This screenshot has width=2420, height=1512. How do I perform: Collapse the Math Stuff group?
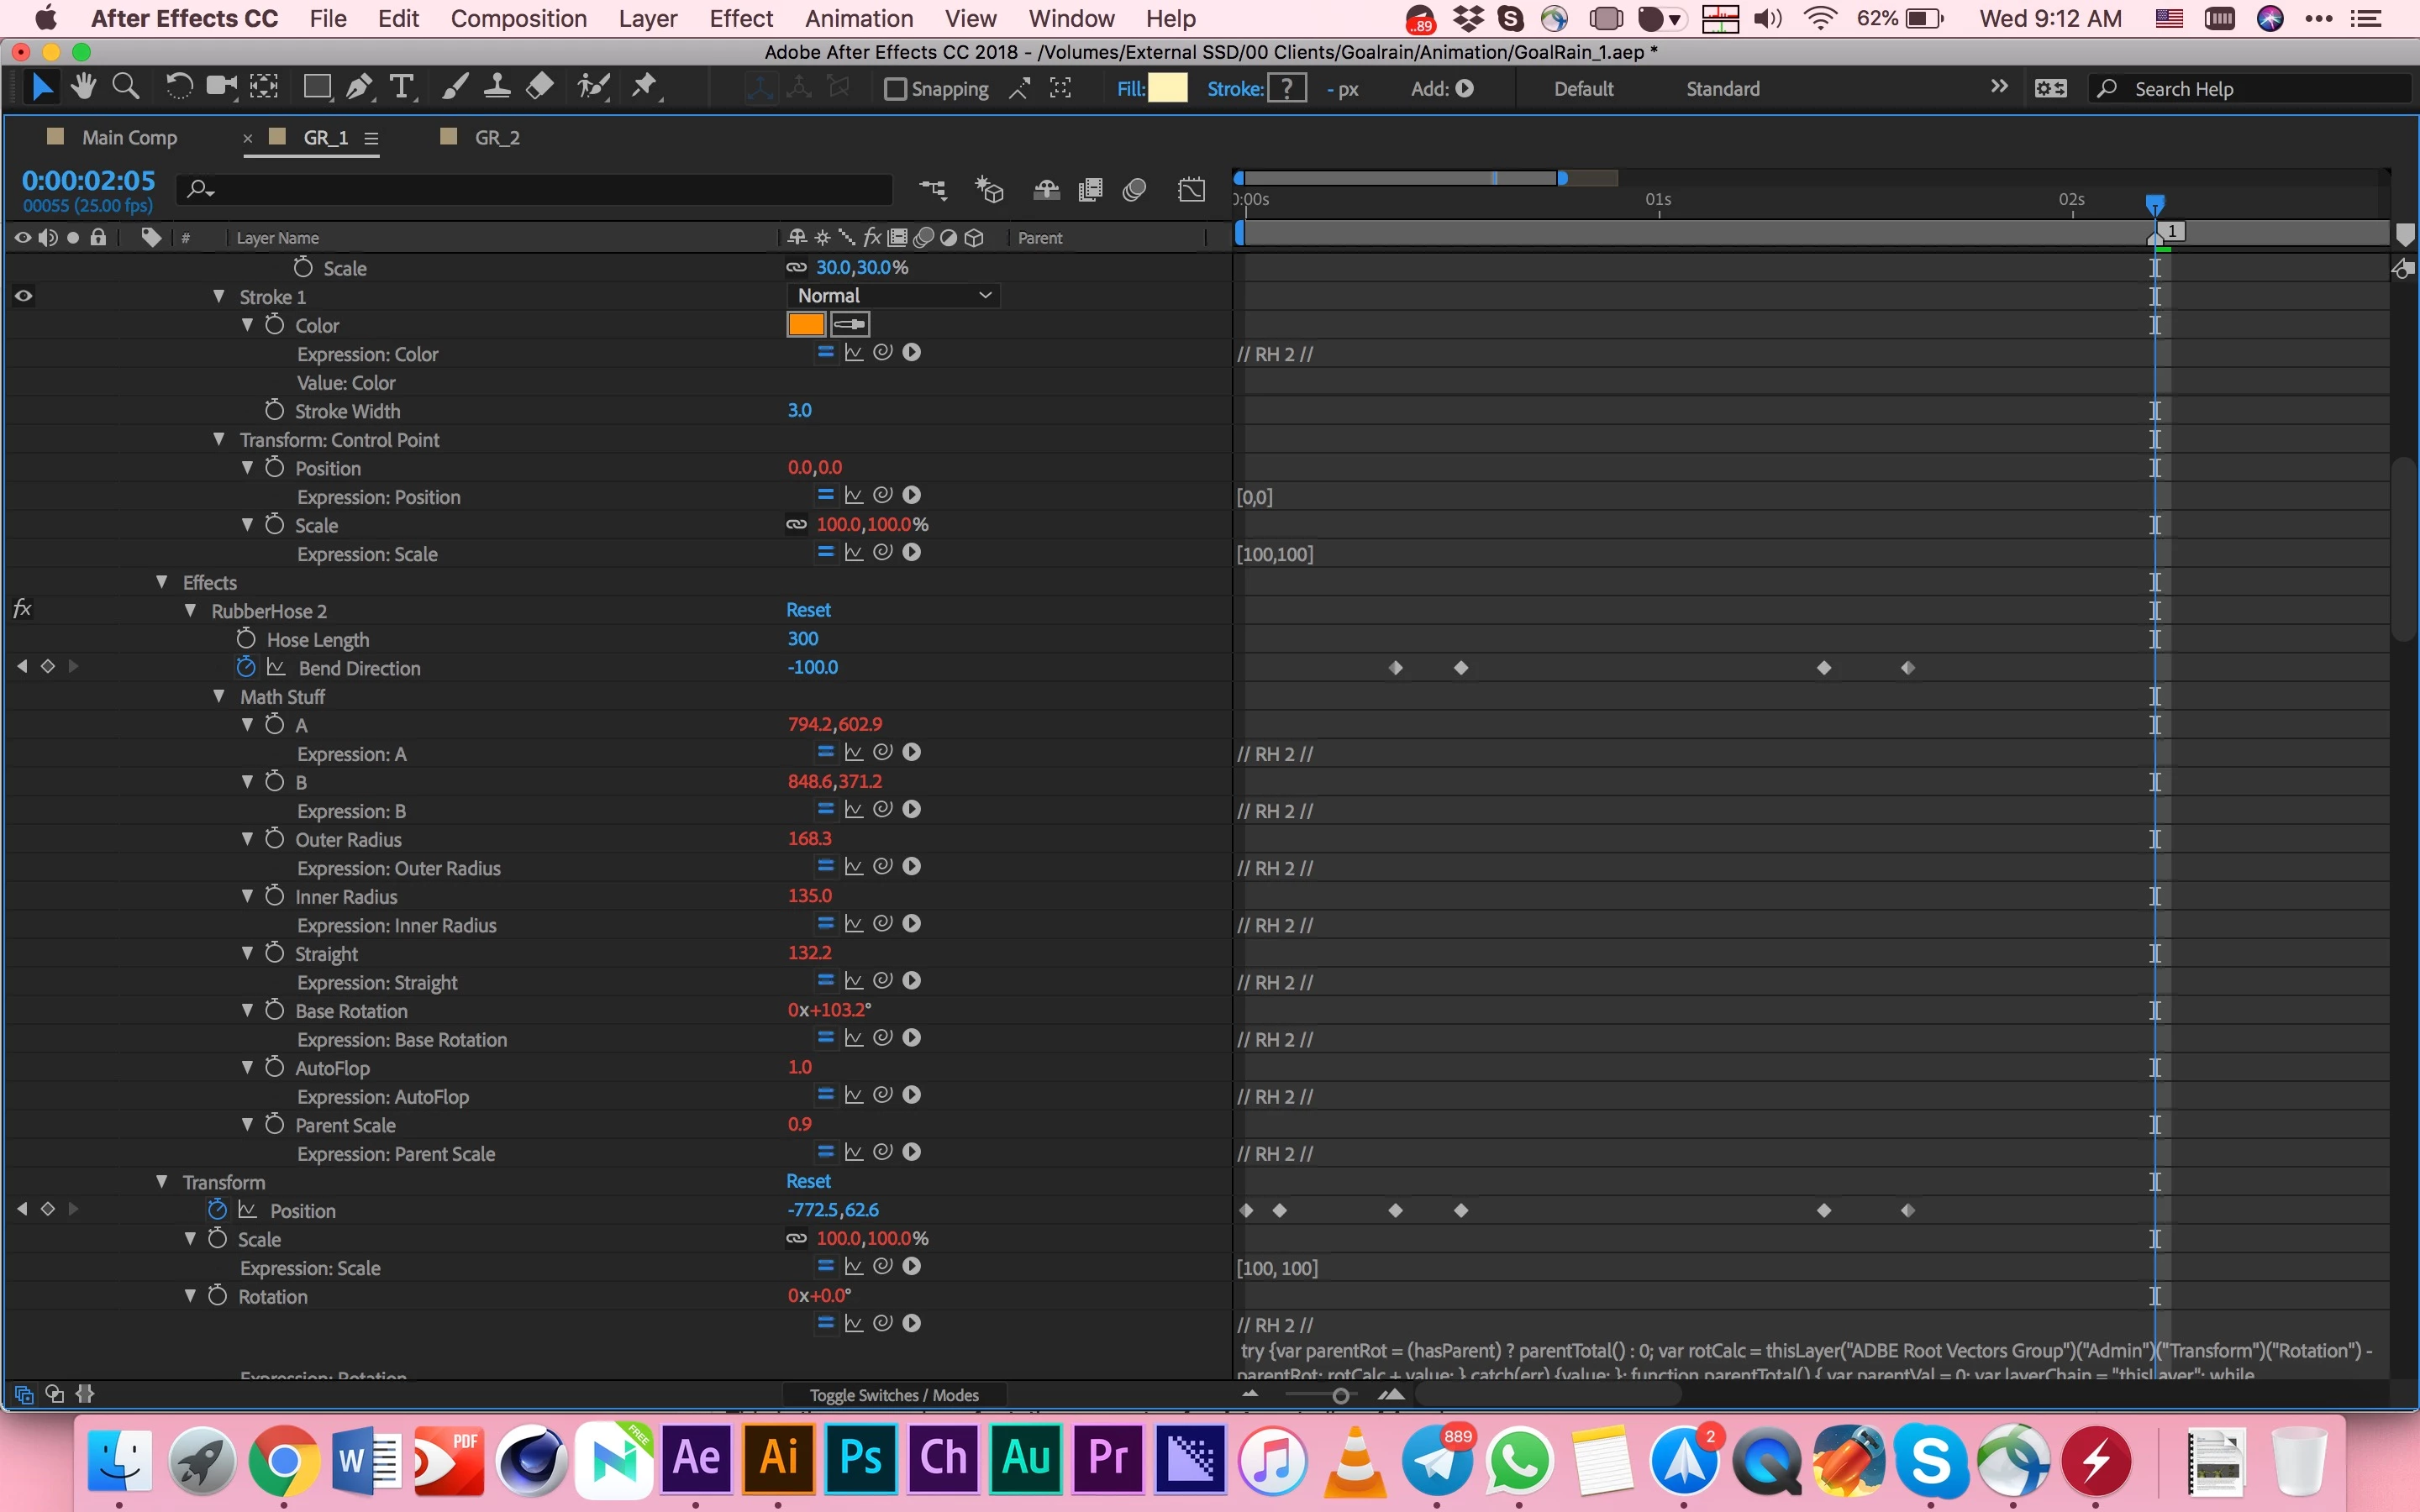219,696
